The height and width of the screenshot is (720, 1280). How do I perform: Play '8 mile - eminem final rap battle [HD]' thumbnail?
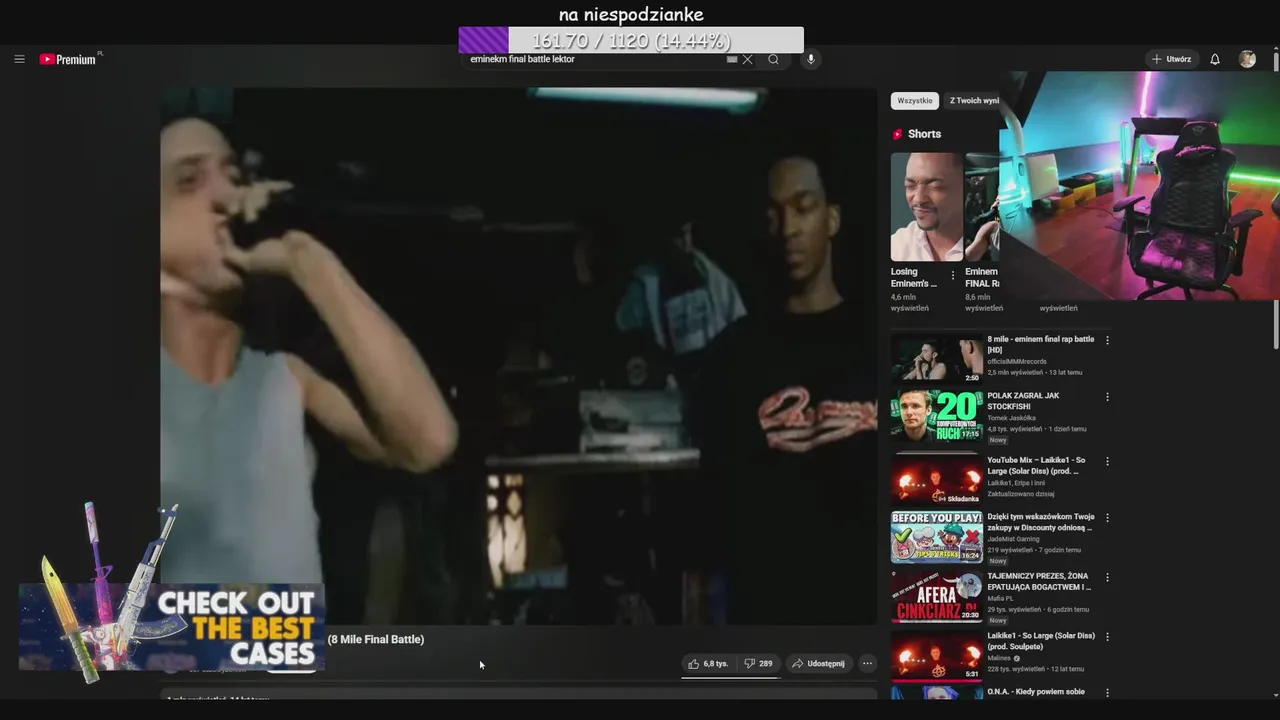[937, 358]
